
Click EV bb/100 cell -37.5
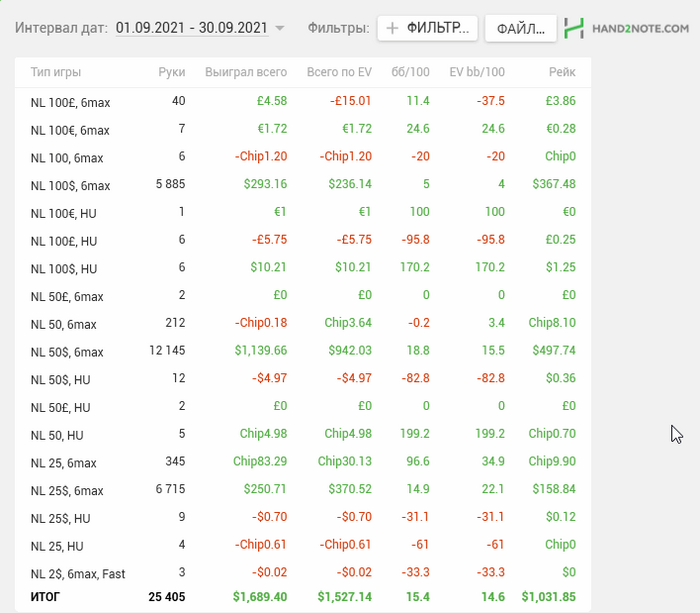click(x=491, y=101)
